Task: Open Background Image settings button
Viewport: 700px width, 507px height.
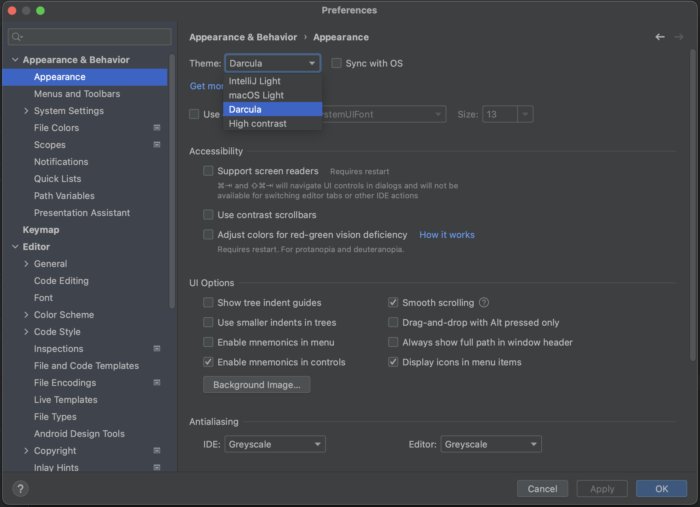Action: 257,385
